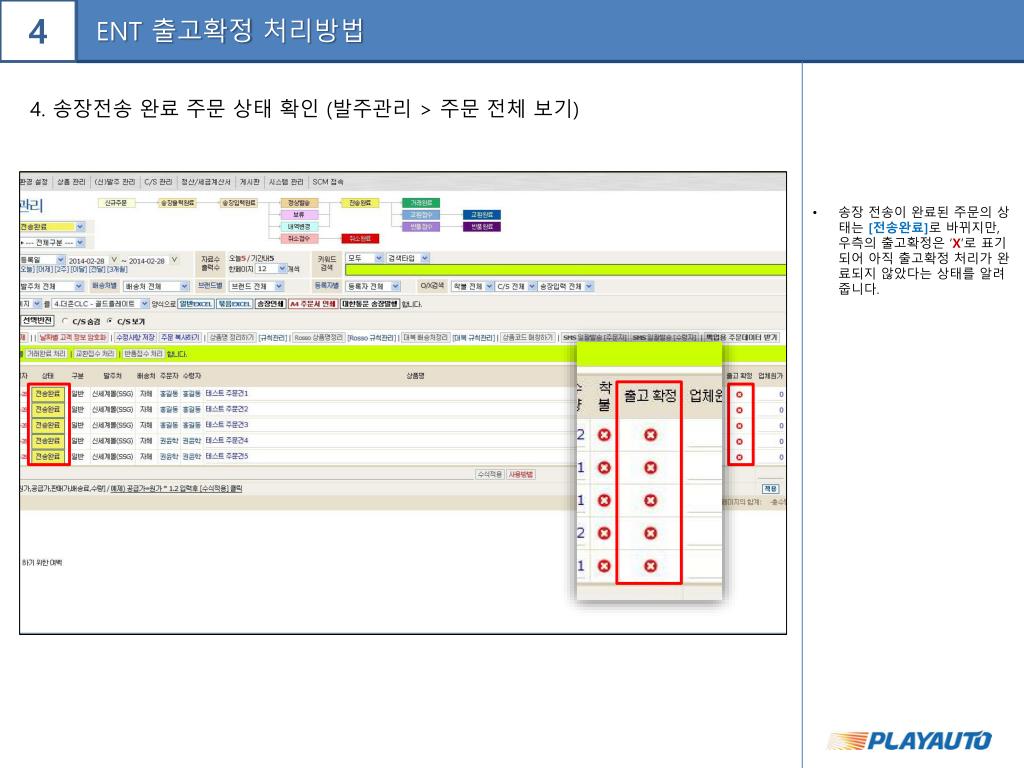Click the yellow 전송완료 flow box
The width and height of the screenshot is (1024, 768).
(360, 203)
